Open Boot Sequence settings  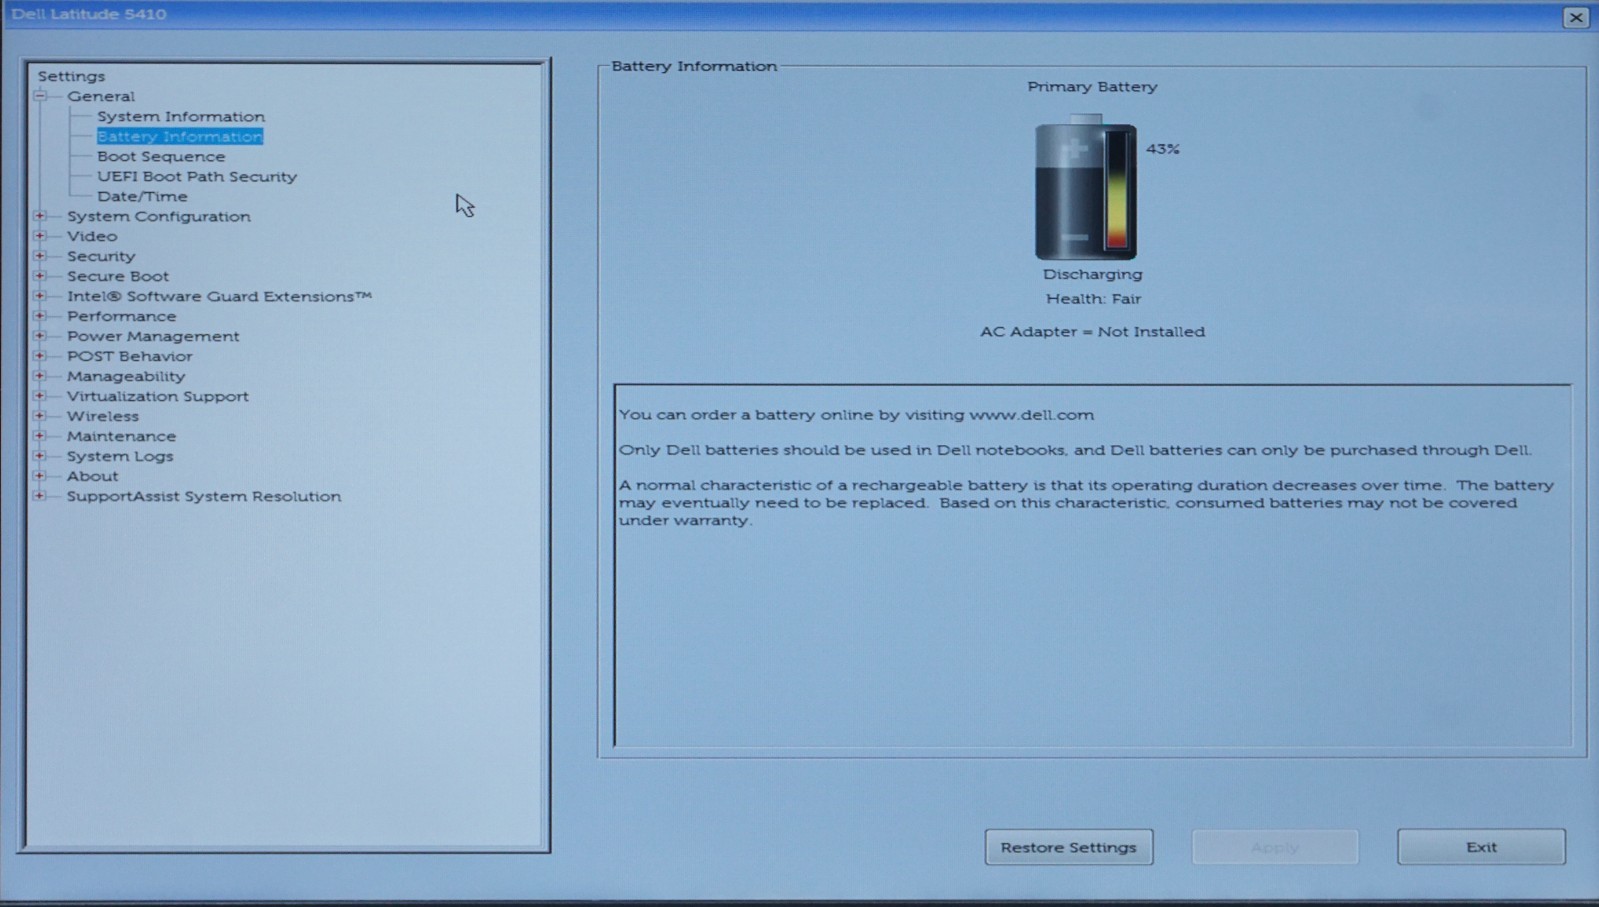161,156
